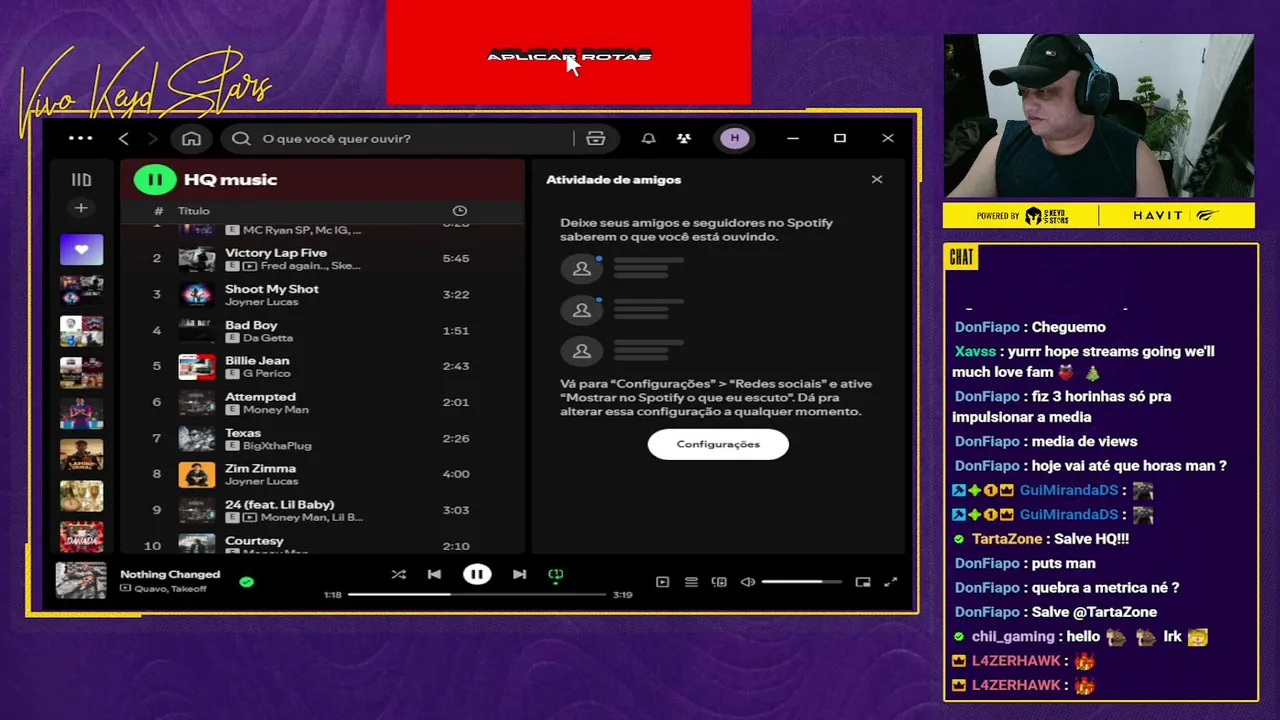Skip to the next track

(x=519, y=574)
